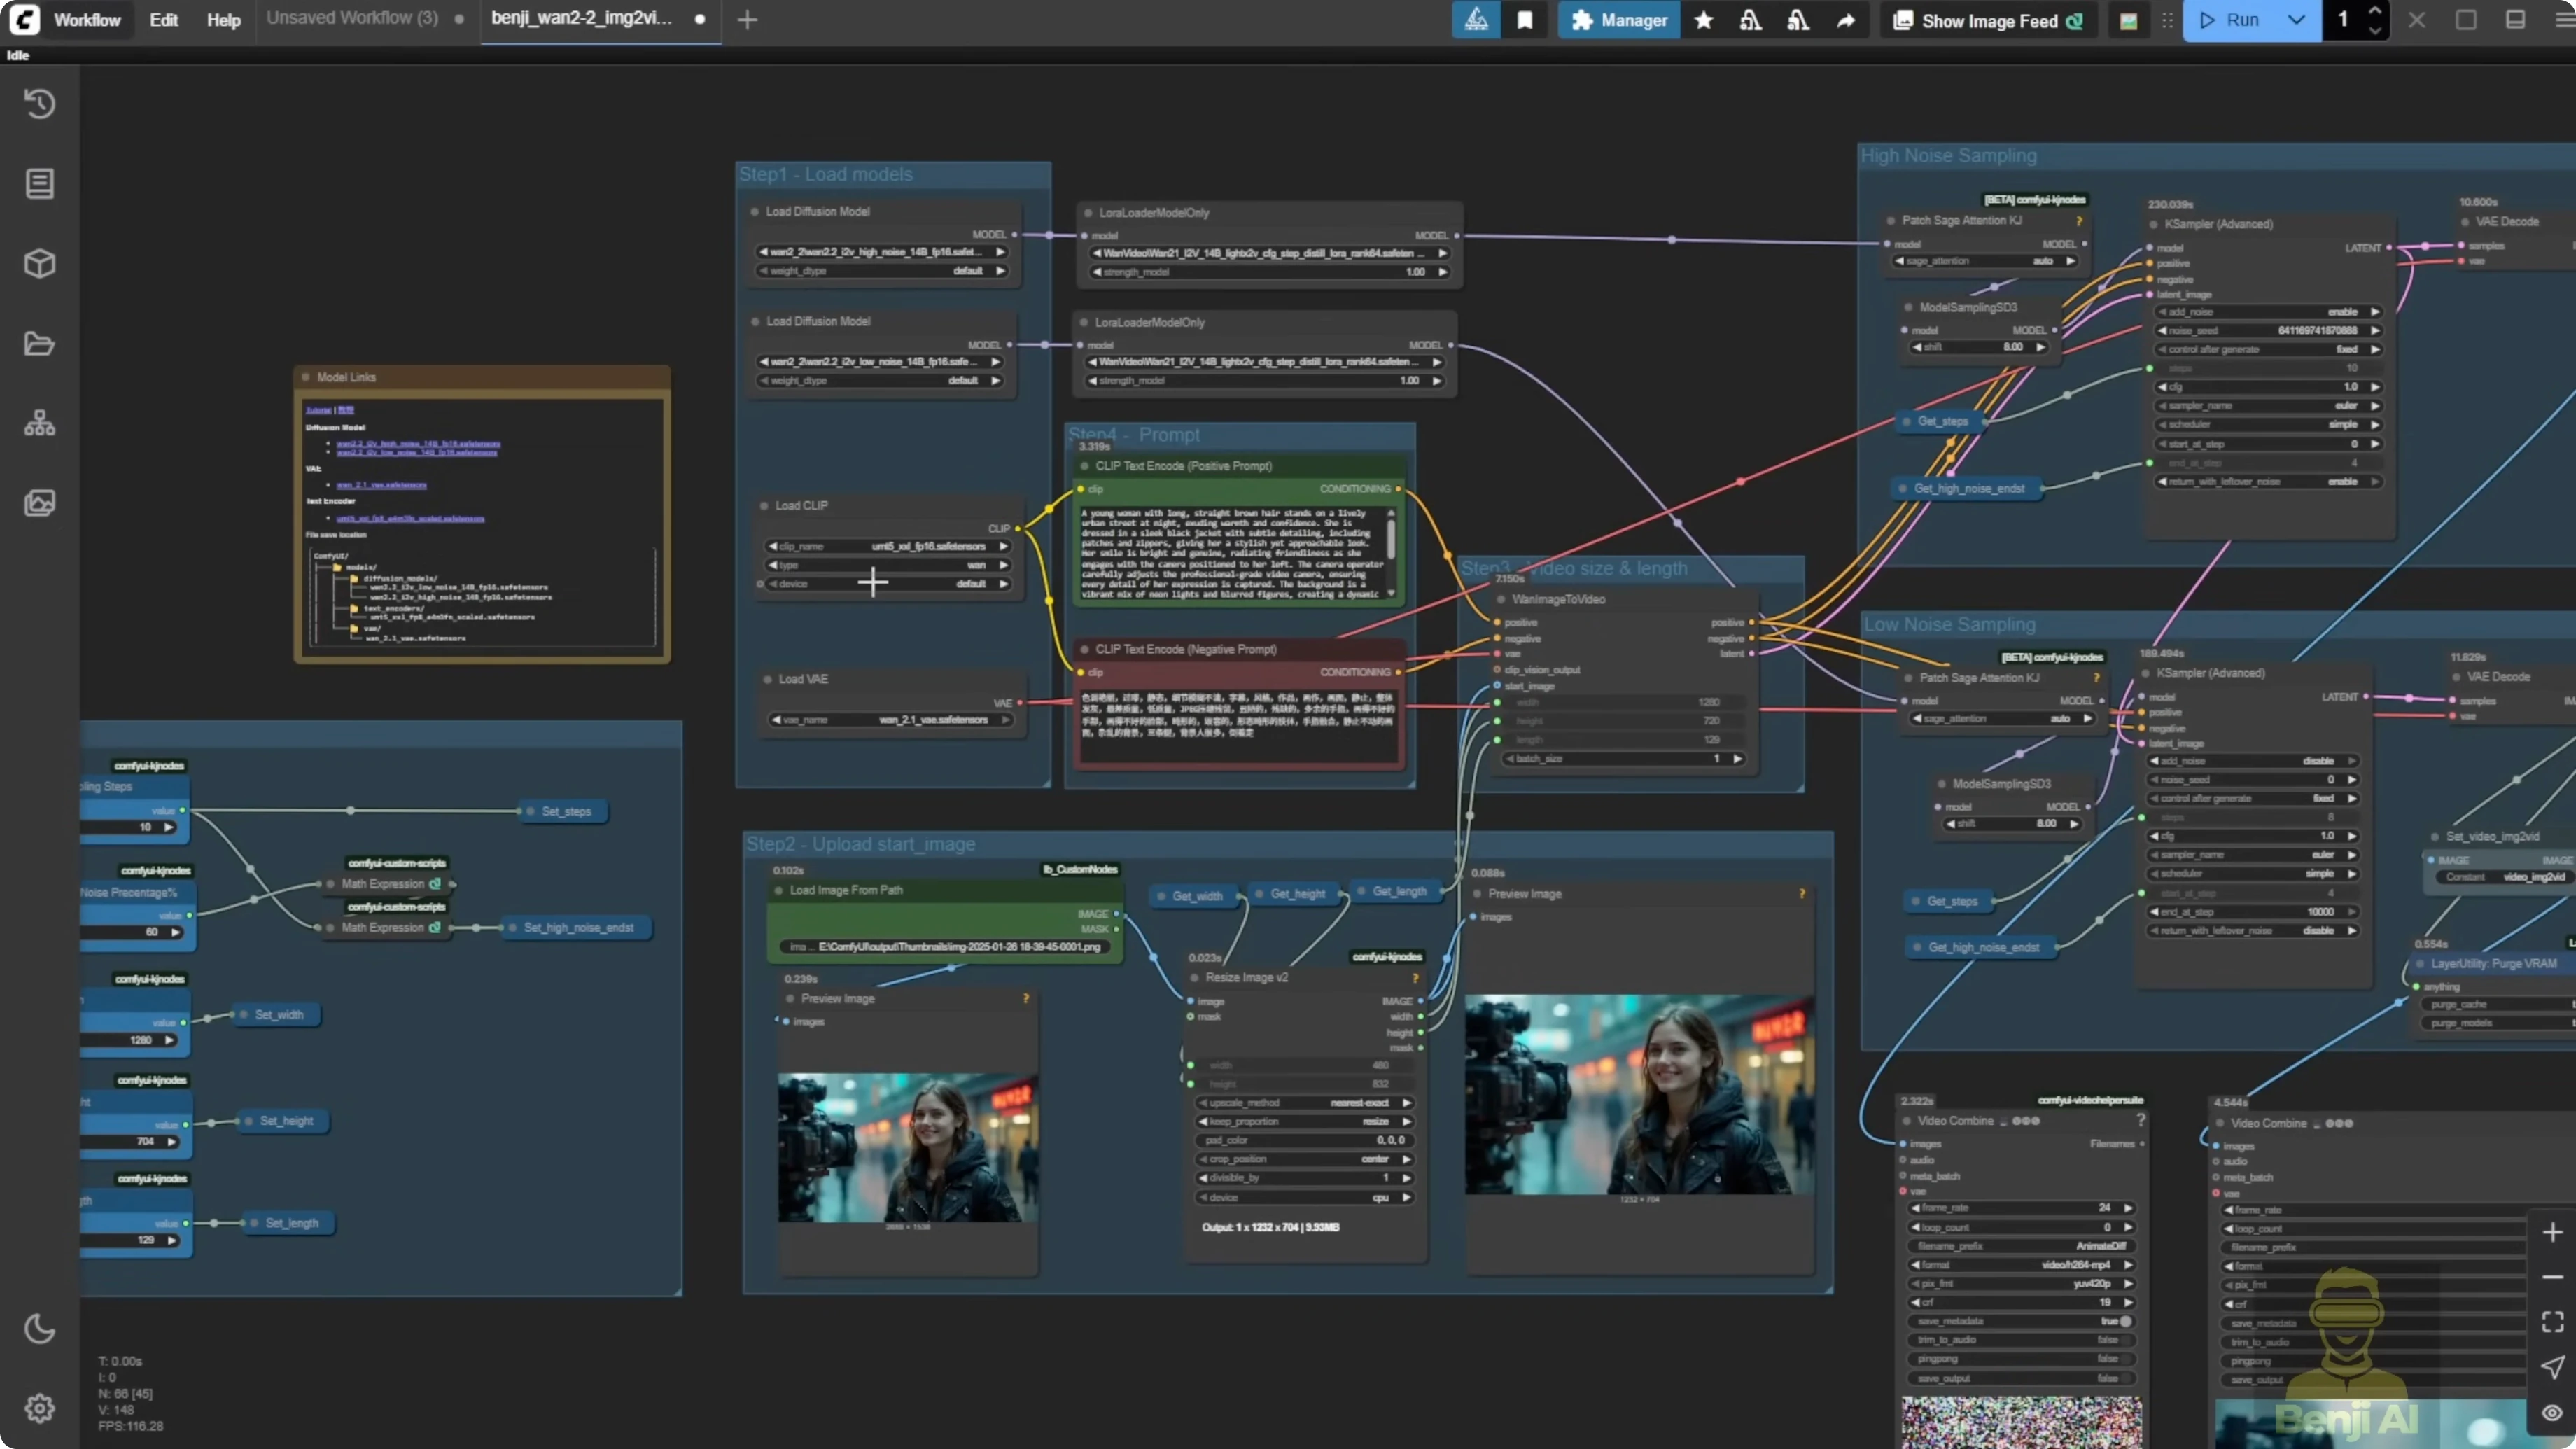Image resolution: width=2576 pixels, height=1449 pixels.
Task: Toggle dark theme with the moon icon
Action: [40, 1328]
